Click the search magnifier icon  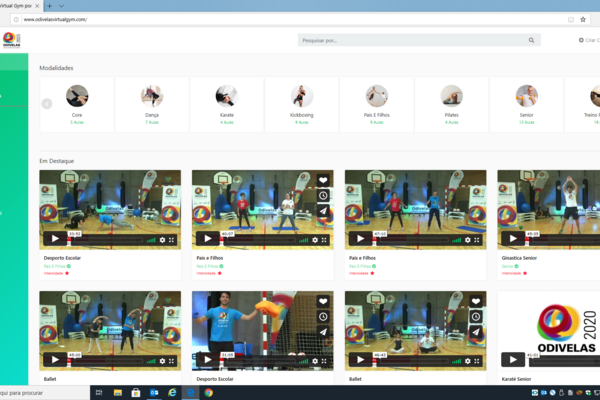coord(531,41)
